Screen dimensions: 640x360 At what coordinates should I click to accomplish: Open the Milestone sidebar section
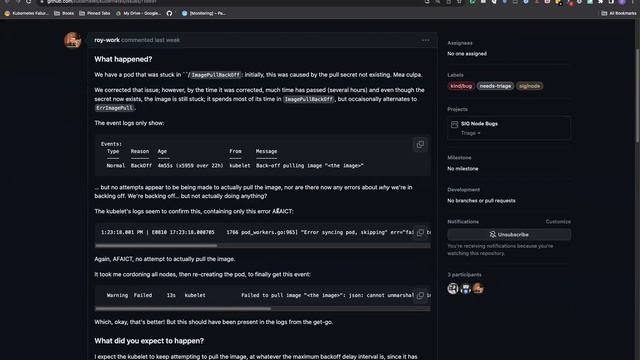pyautogui.click(x=460, y=158)
